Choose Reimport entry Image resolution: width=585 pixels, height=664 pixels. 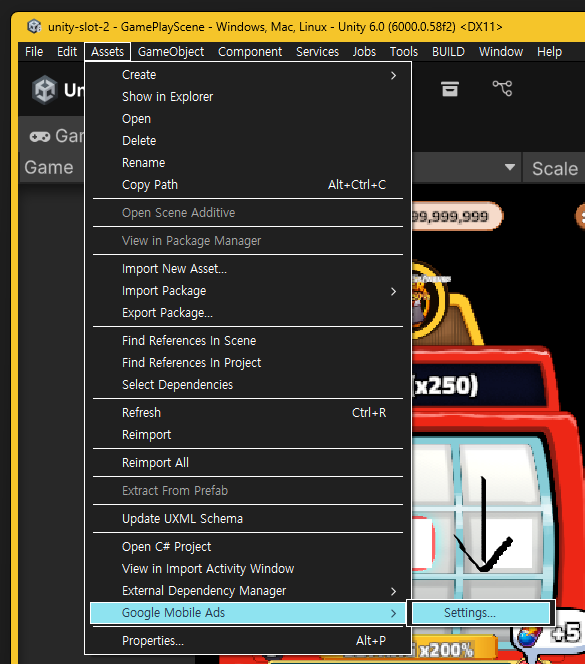pos(248,435)
